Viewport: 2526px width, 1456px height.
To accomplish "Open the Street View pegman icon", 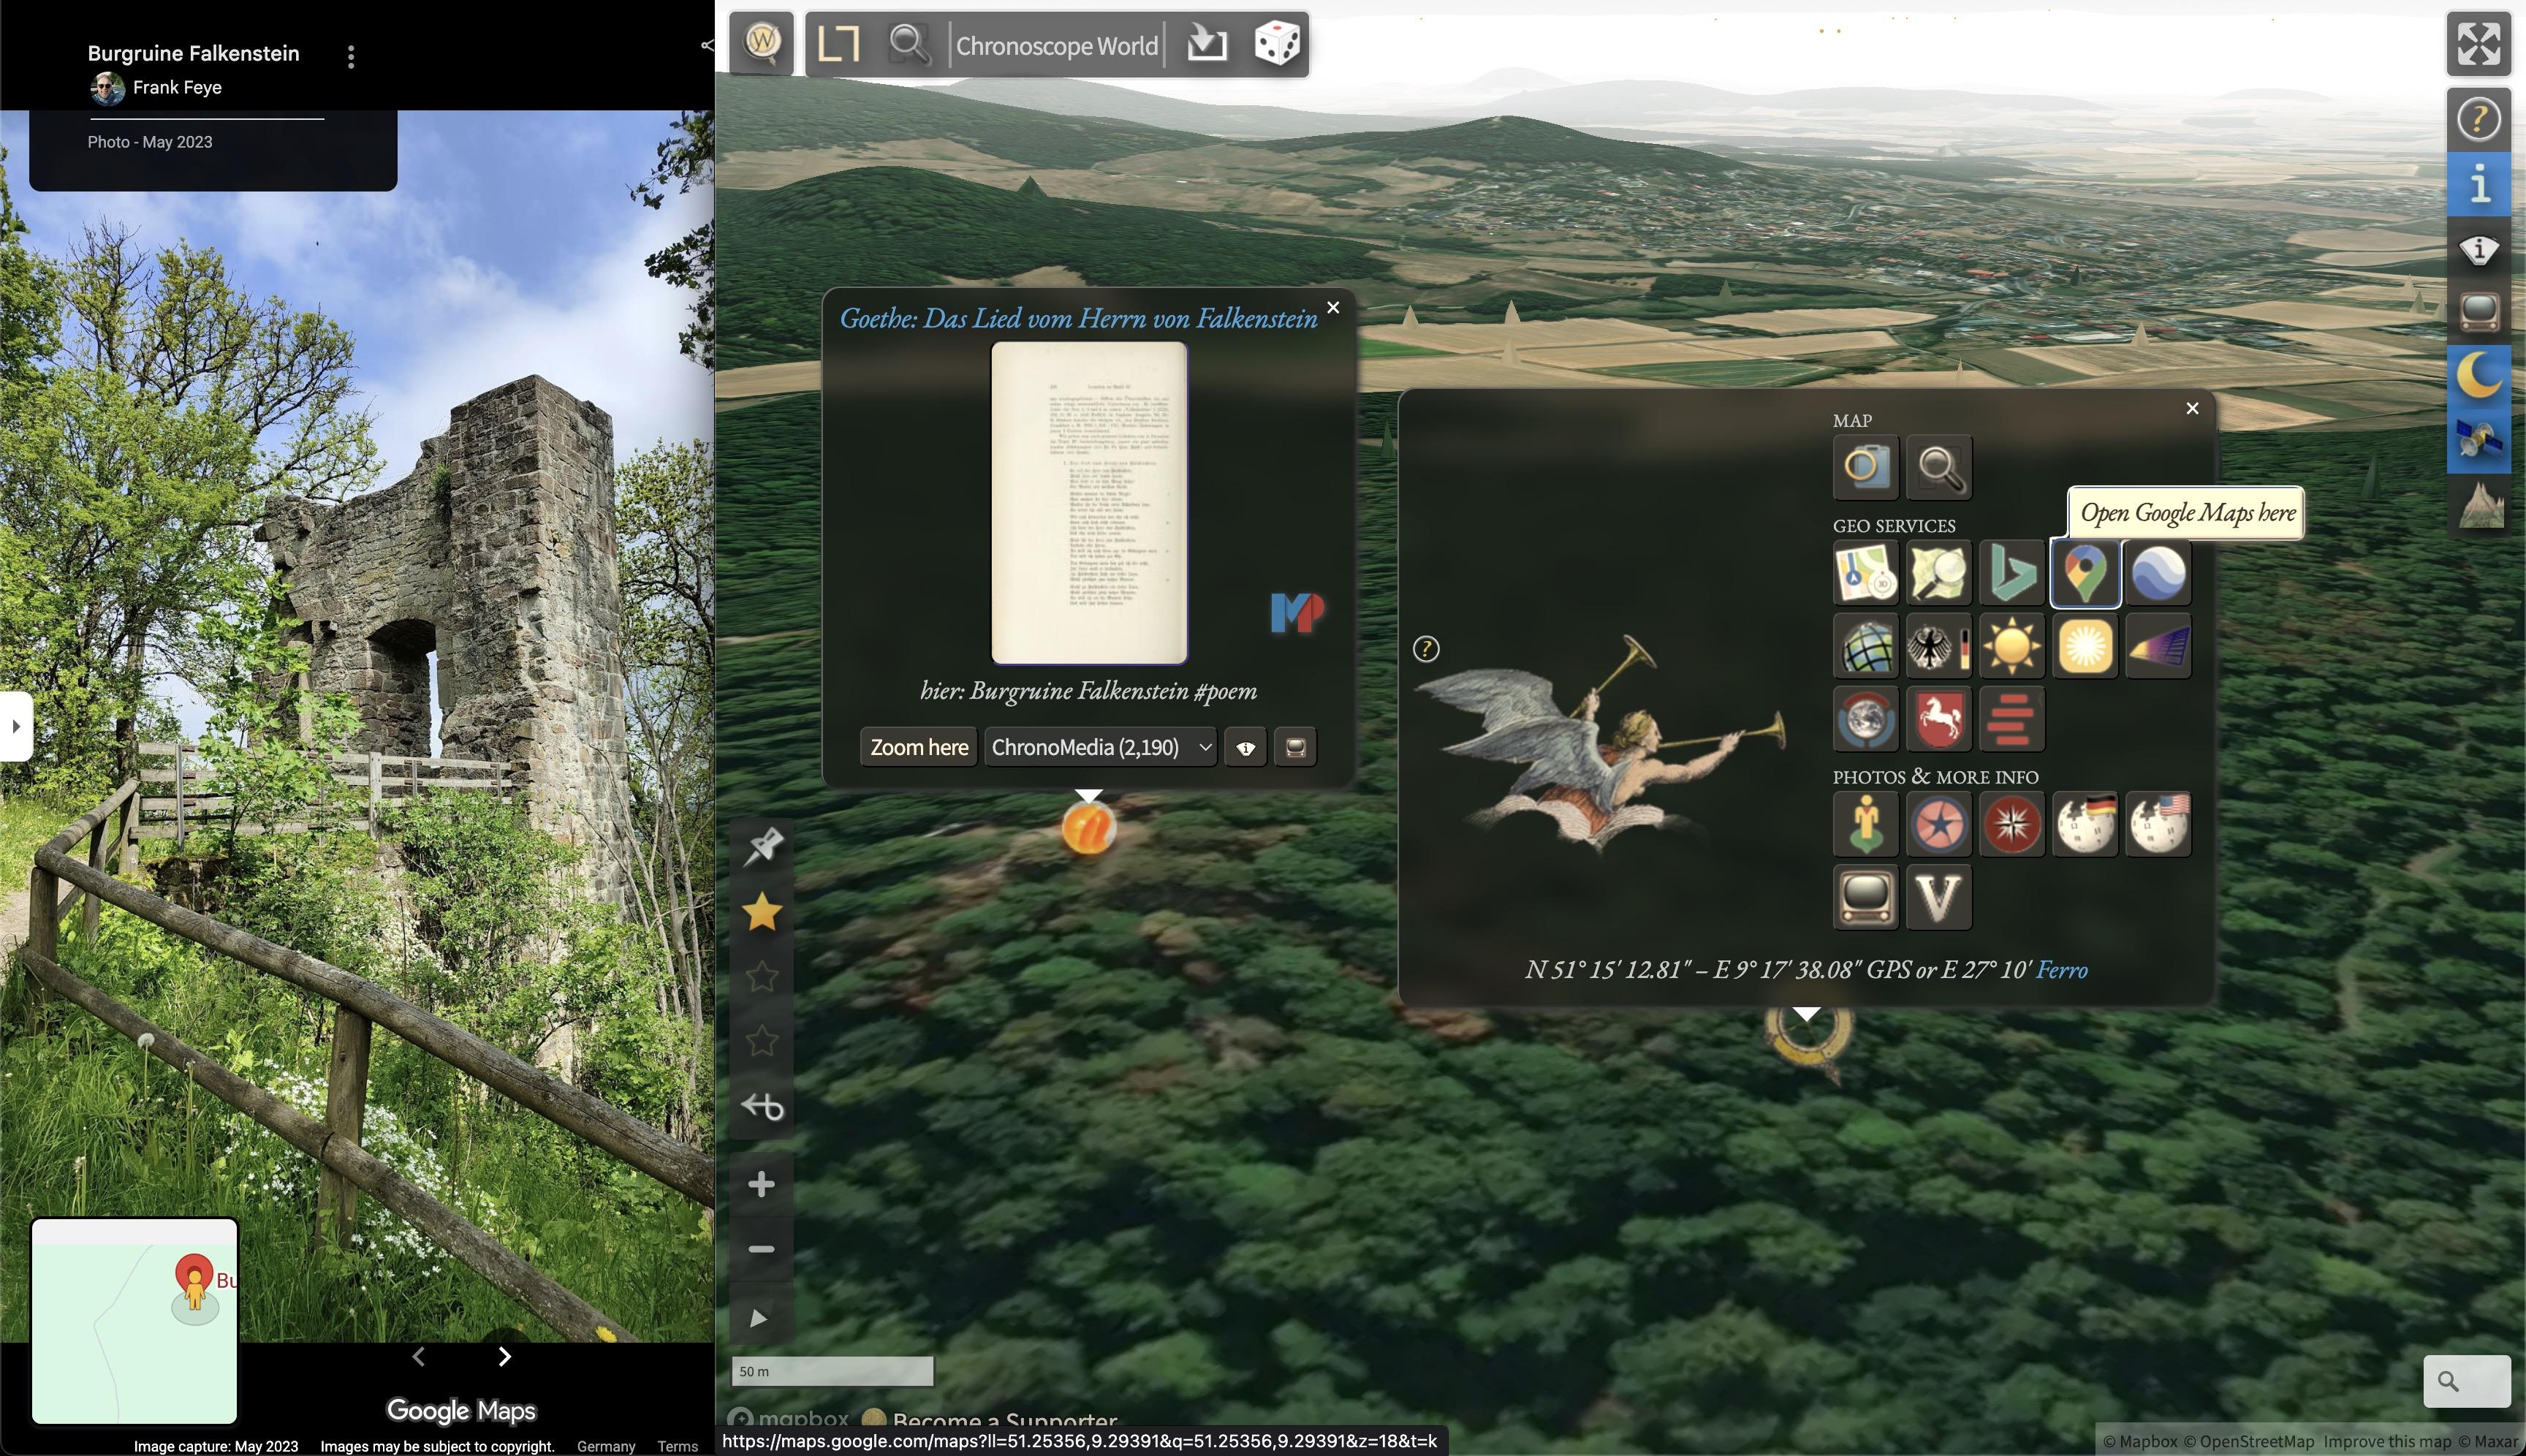I will (x=1865, y=824).
